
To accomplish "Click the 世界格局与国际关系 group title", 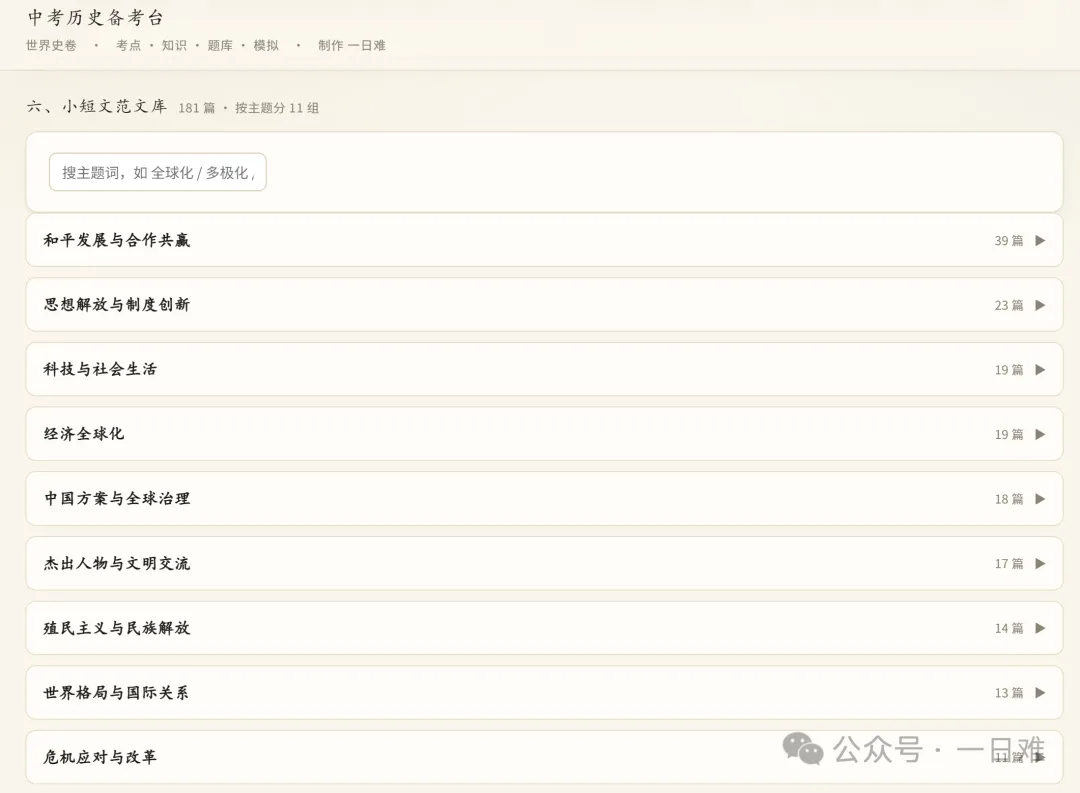I will (116, 692).
